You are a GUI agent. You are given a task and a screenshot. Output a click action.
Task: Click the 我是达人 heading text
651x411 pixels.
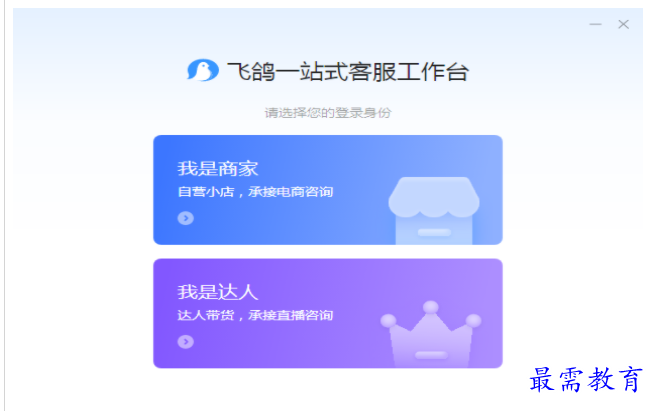coord(218,292)
